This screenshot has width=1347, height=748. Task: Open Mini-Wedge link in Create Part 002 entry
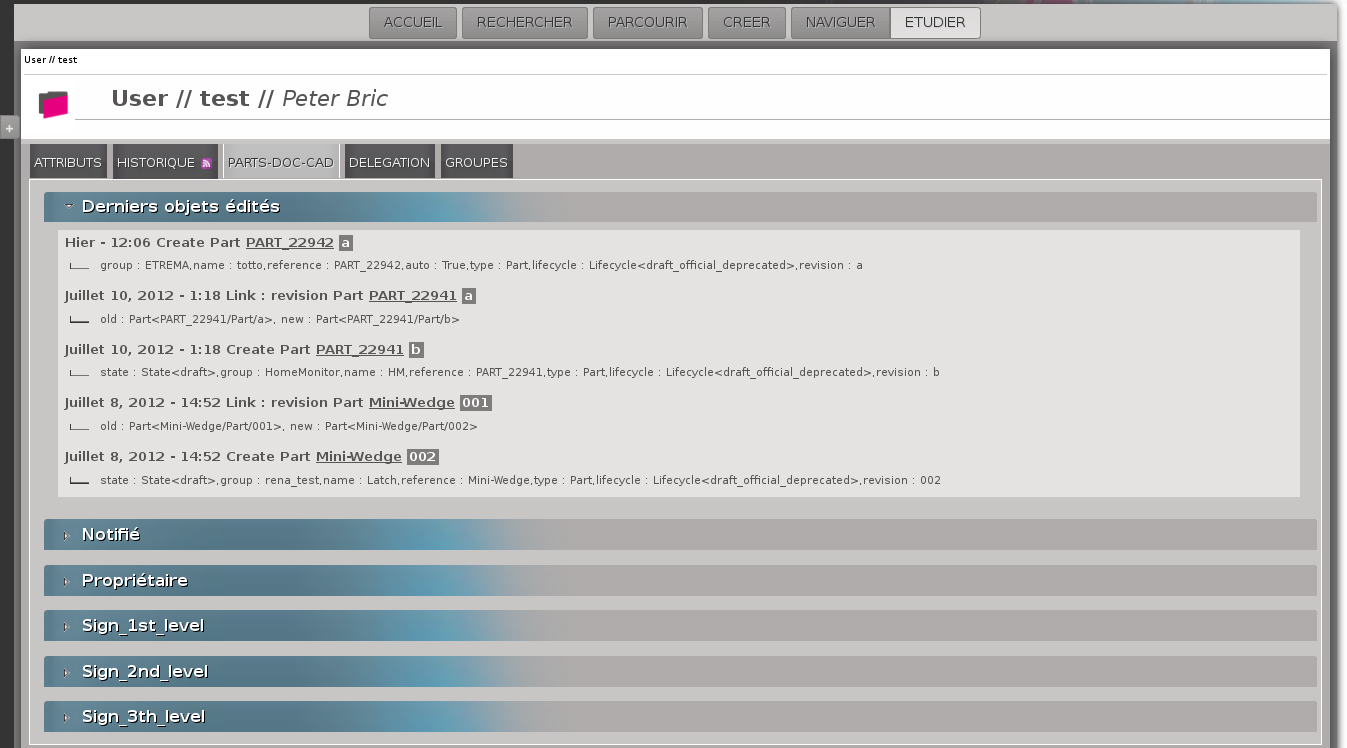point(359,457)
